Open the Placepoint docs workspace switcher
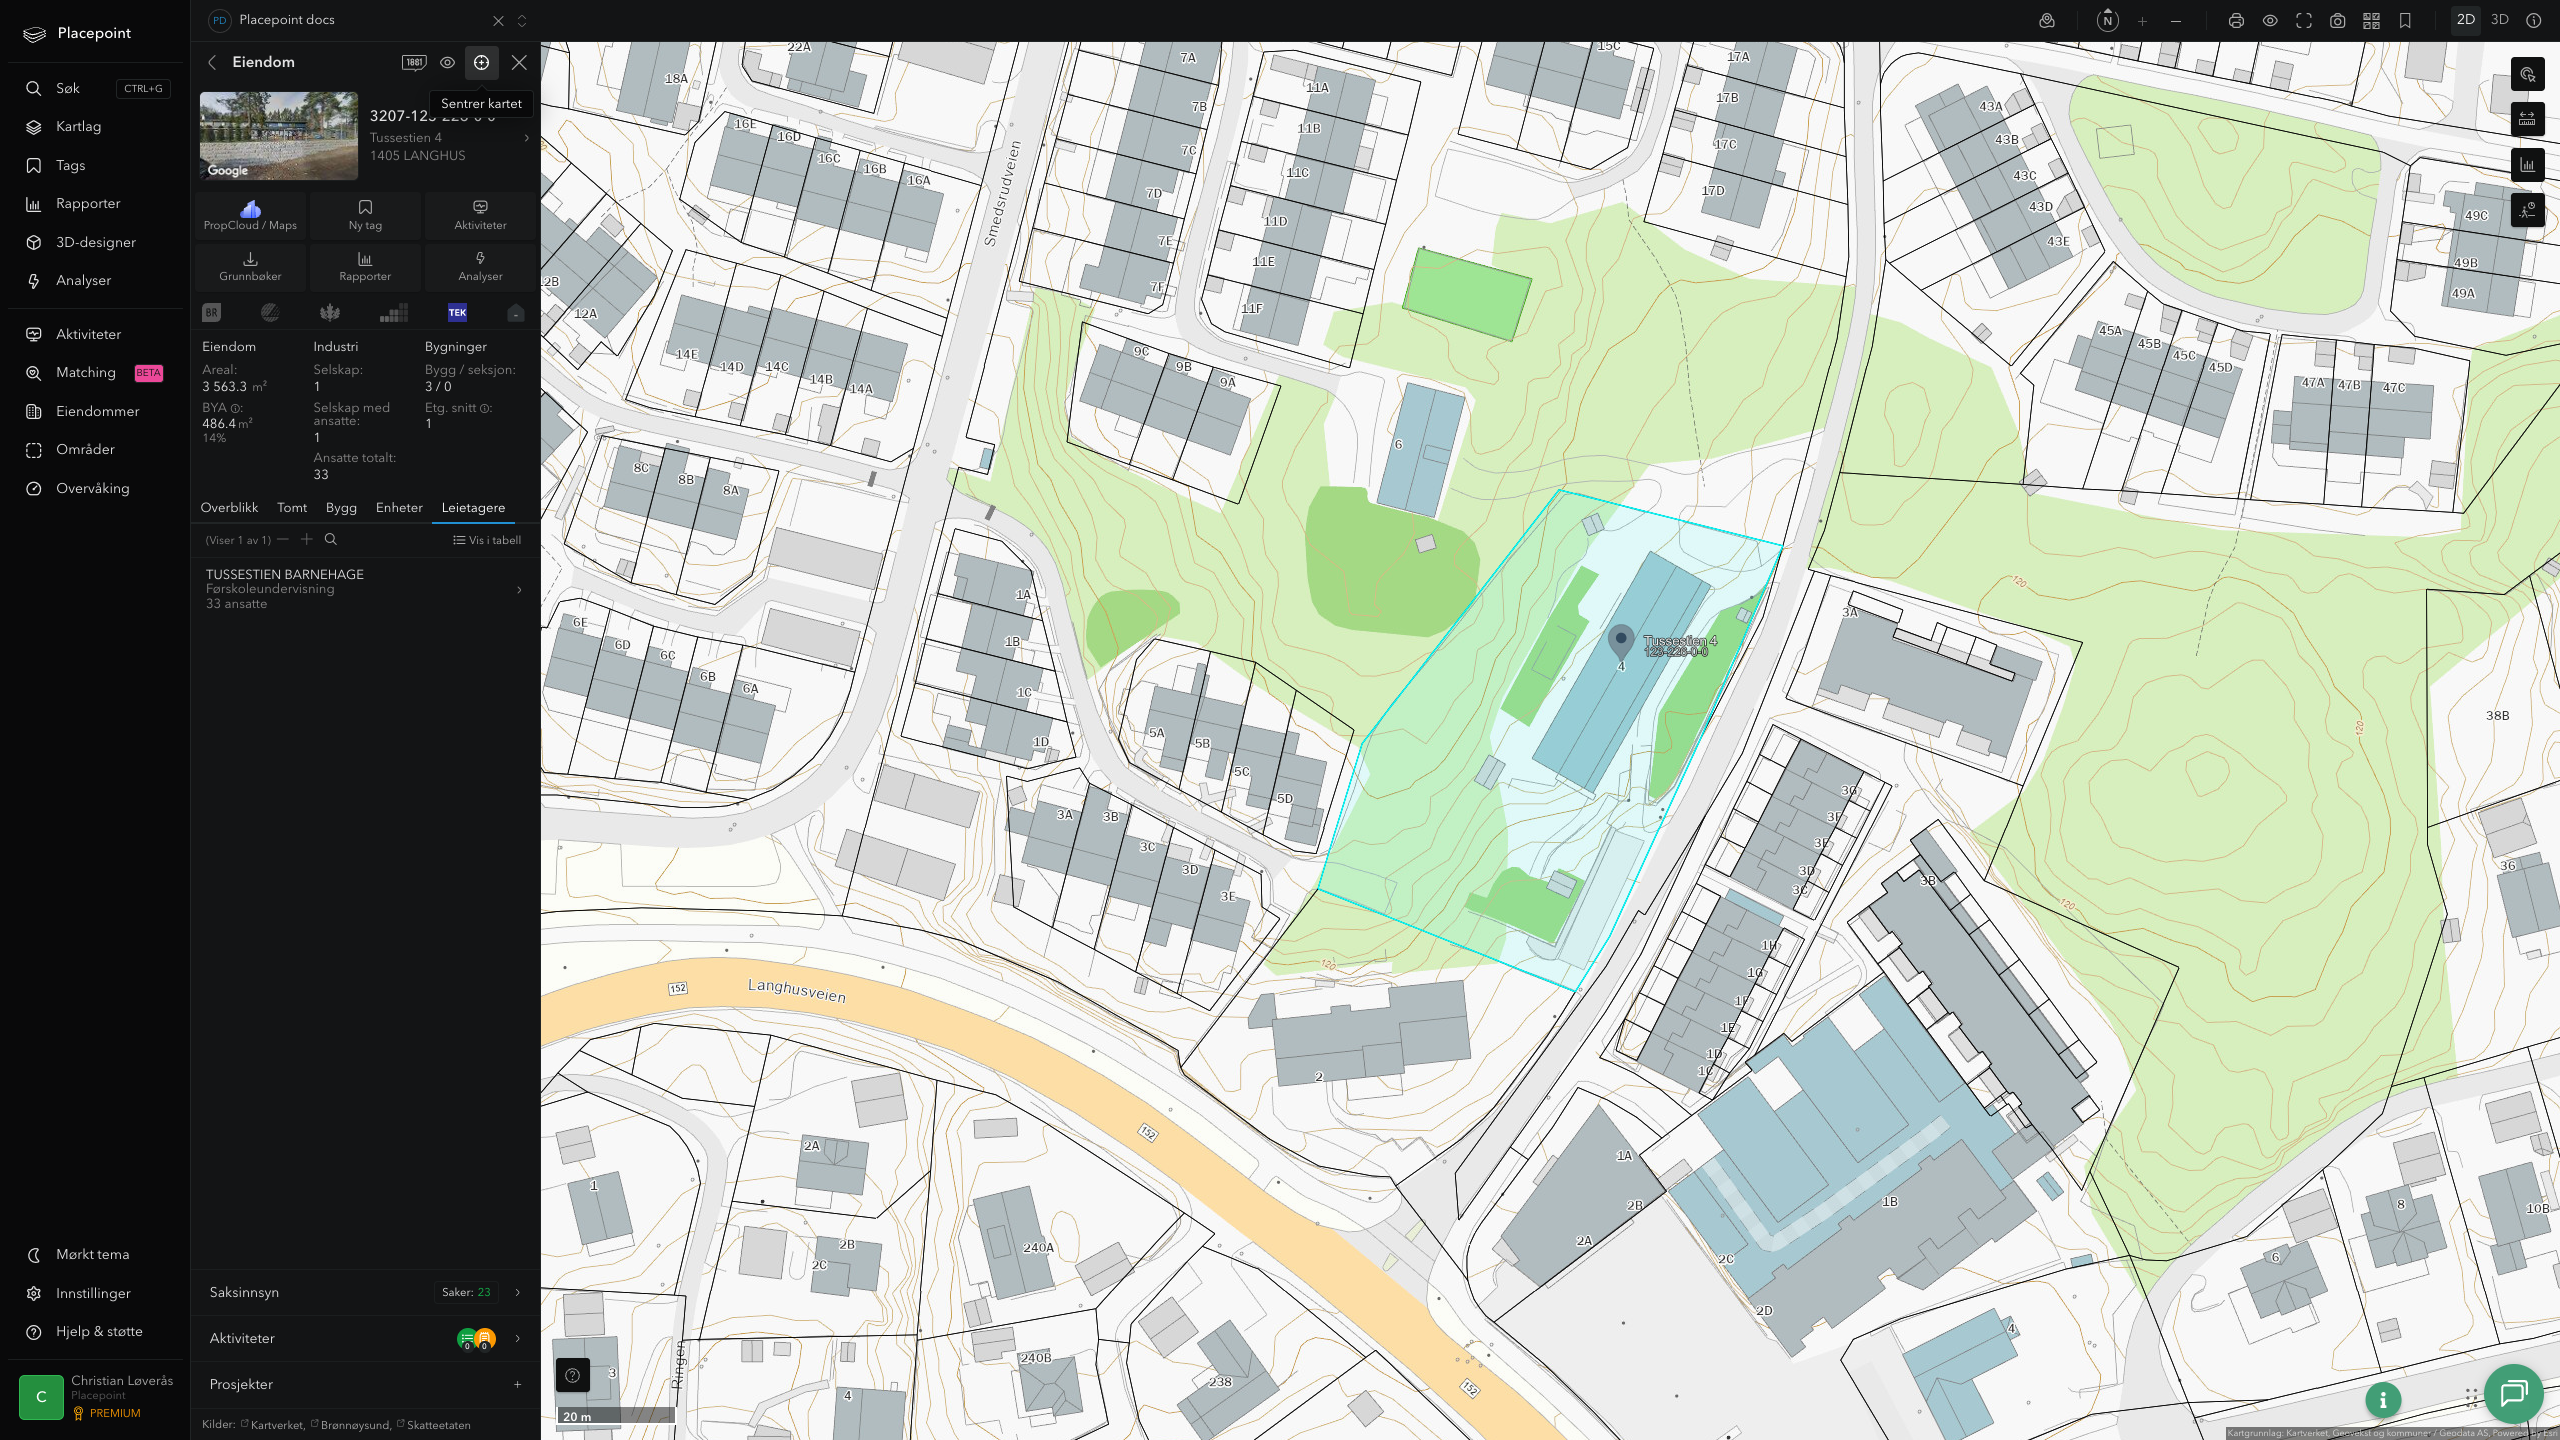 pyautogui.click(x=522, y=20)
